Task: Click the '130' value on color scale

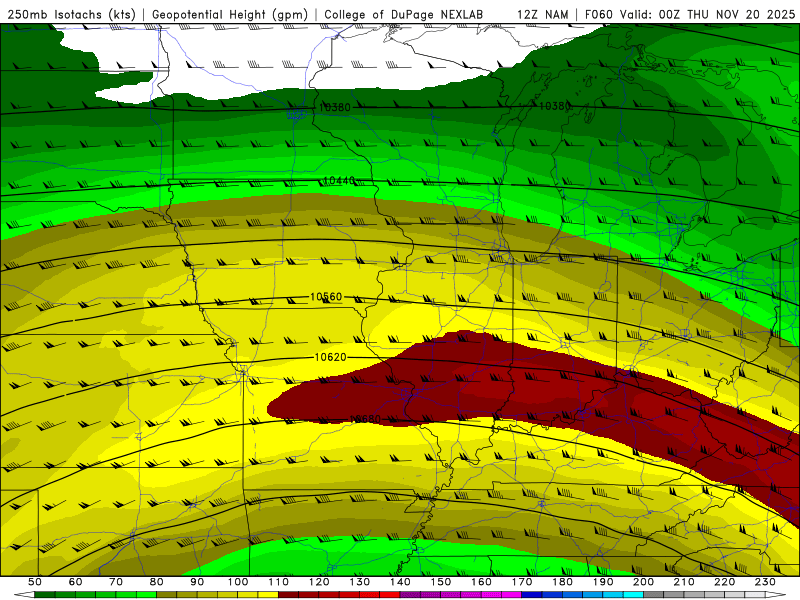Action: [360, 582]
